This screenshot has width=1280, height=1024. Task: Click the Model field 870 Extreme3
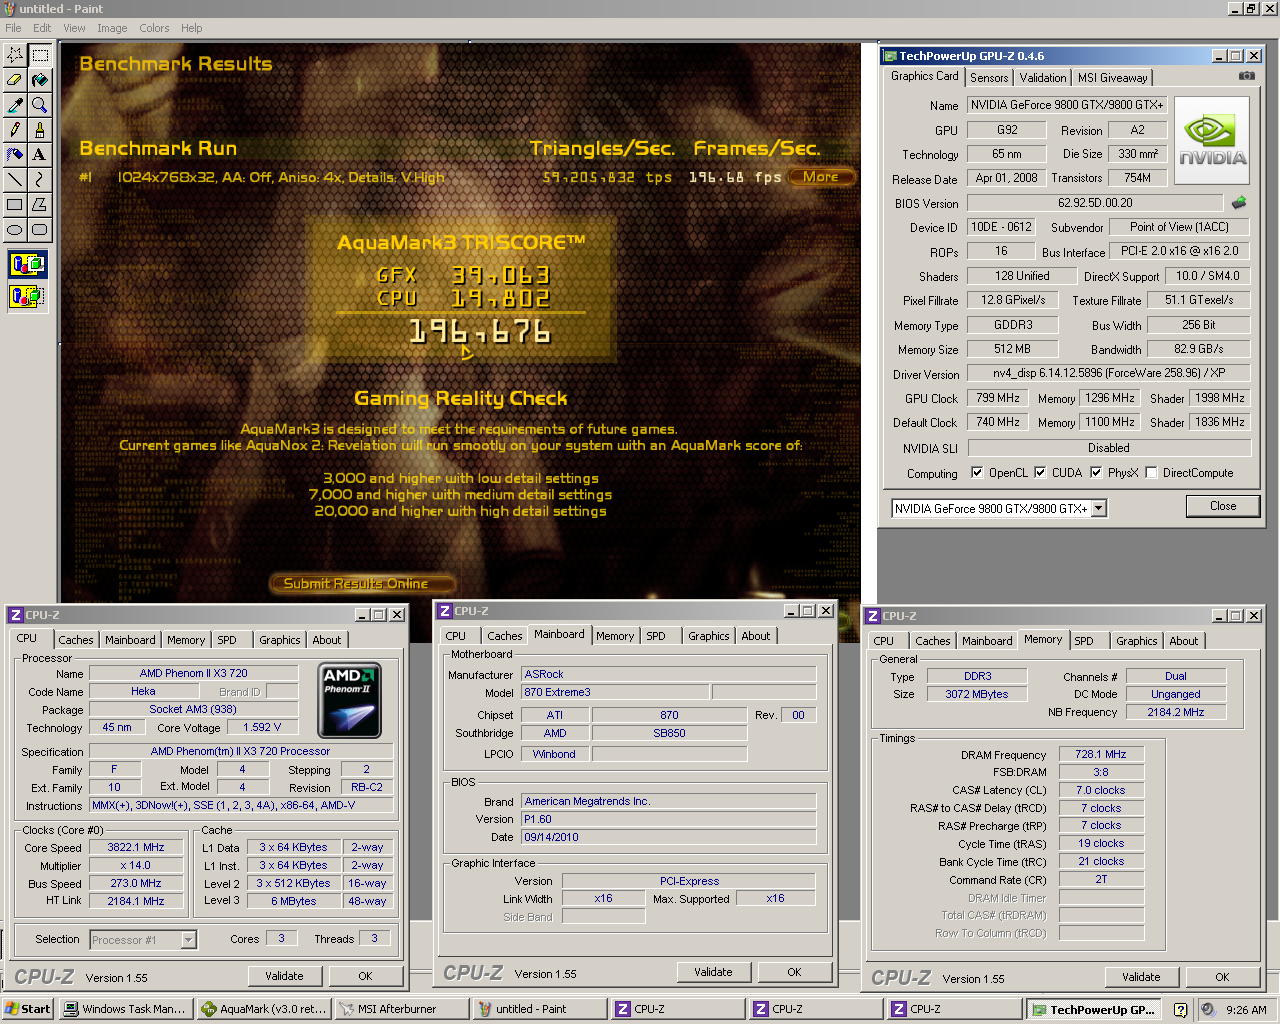tap(615, 692)
